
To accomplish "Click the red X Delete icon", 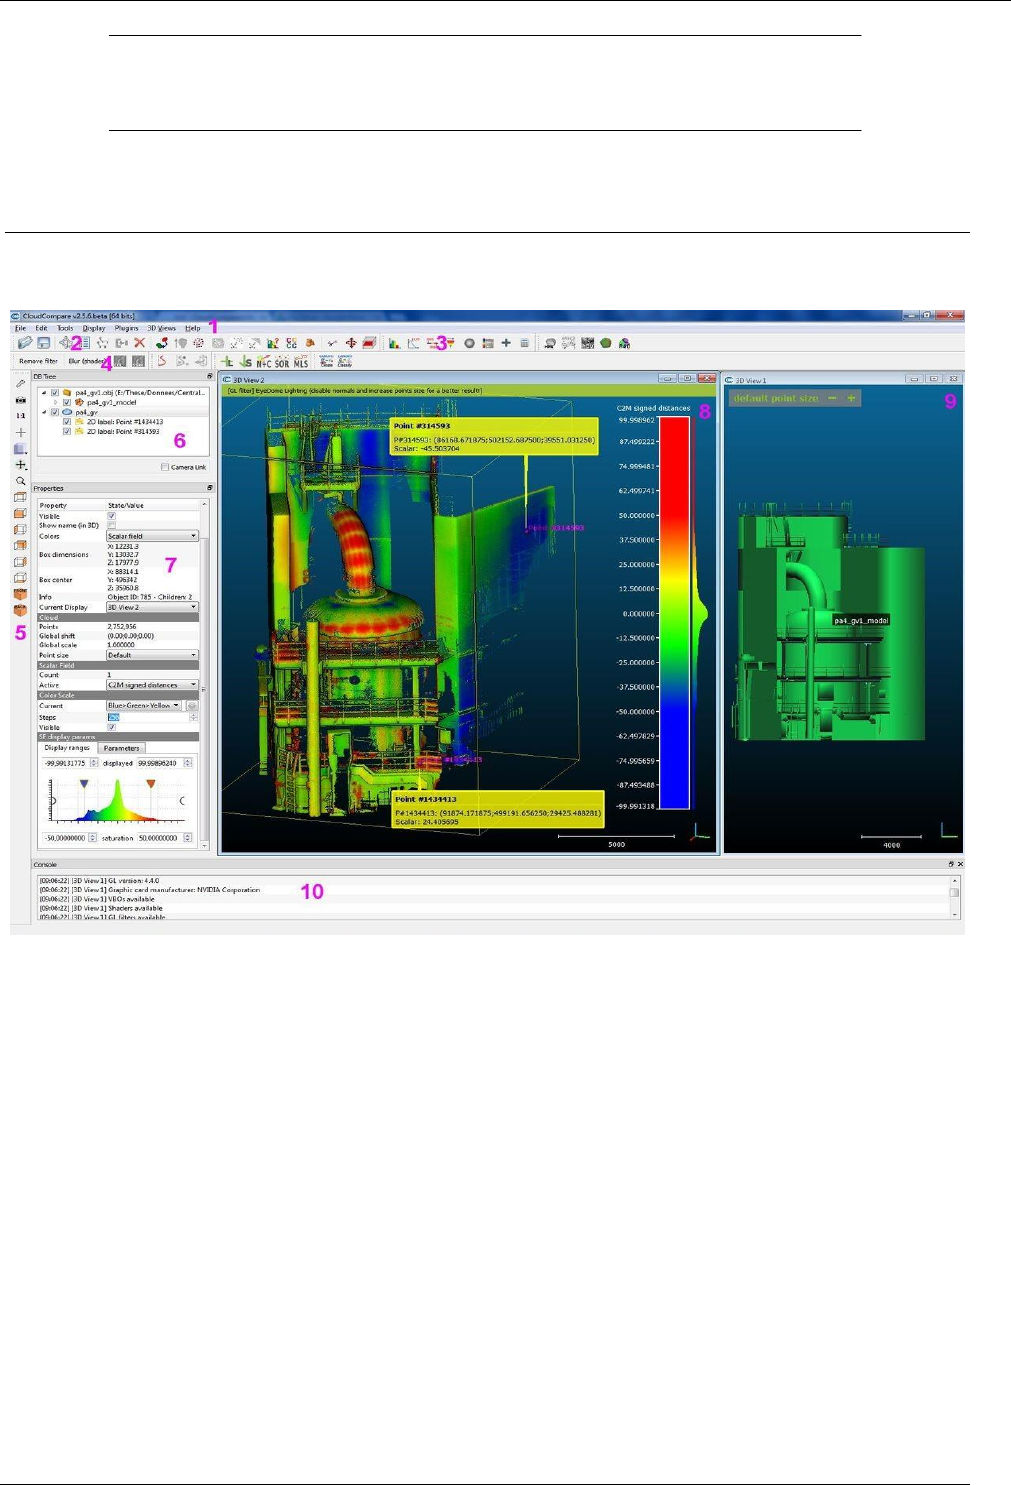I will 140,343.
